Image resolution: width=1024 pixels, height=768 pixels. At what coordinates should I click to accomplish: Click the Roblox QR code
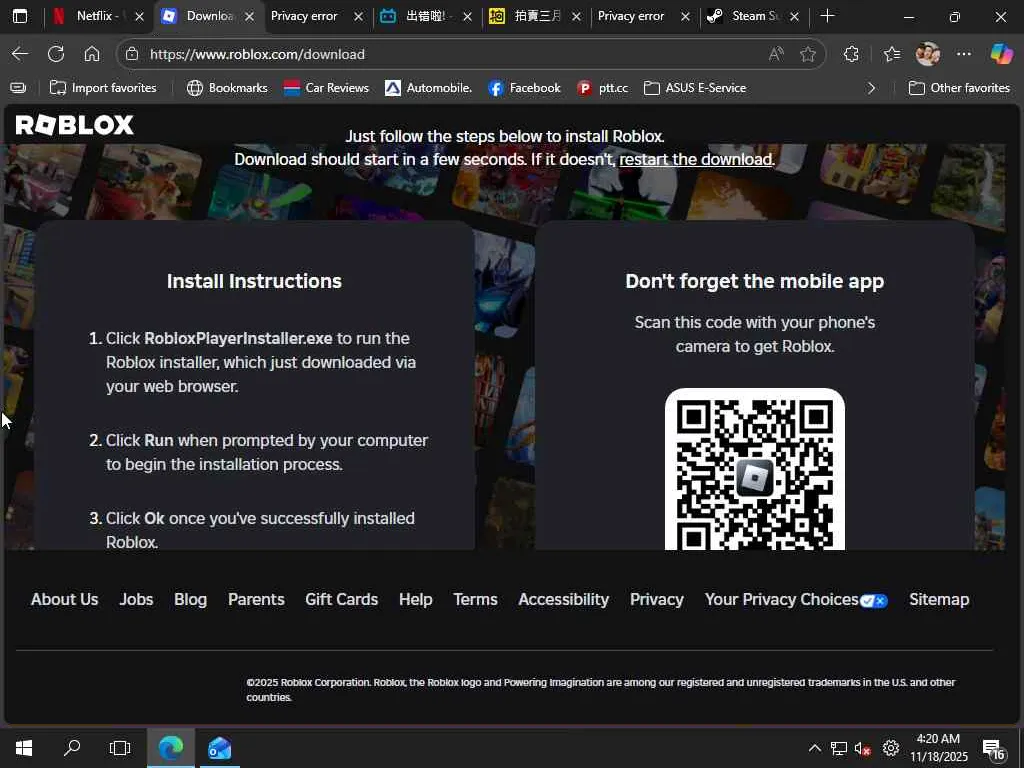tap(755, 470)
